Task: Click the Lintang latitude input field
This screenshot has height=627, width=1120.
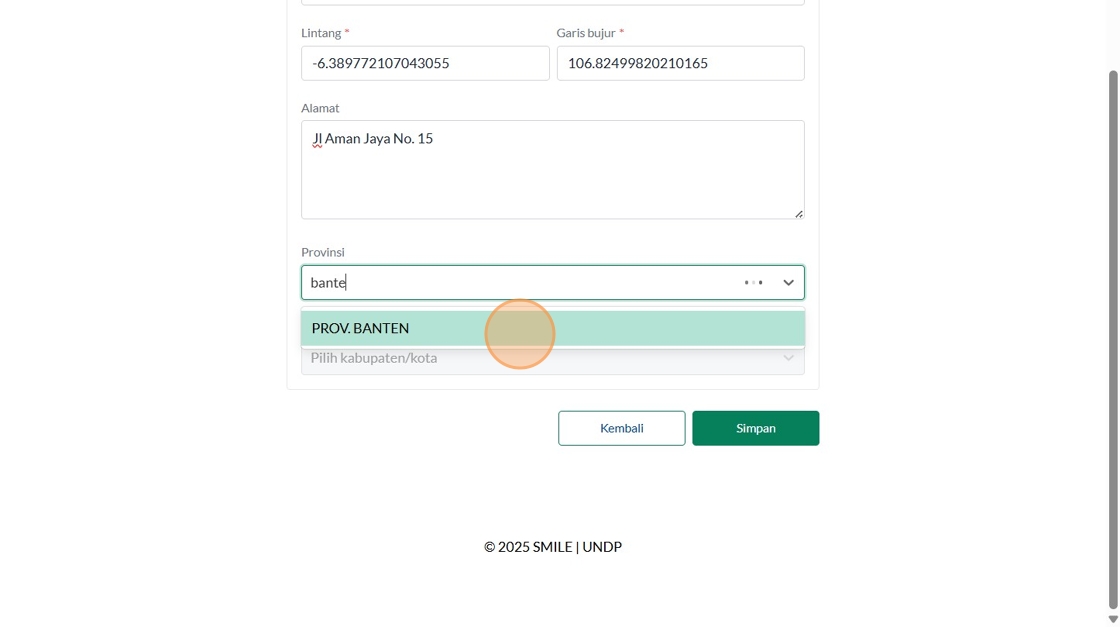Action: (425, 63)
